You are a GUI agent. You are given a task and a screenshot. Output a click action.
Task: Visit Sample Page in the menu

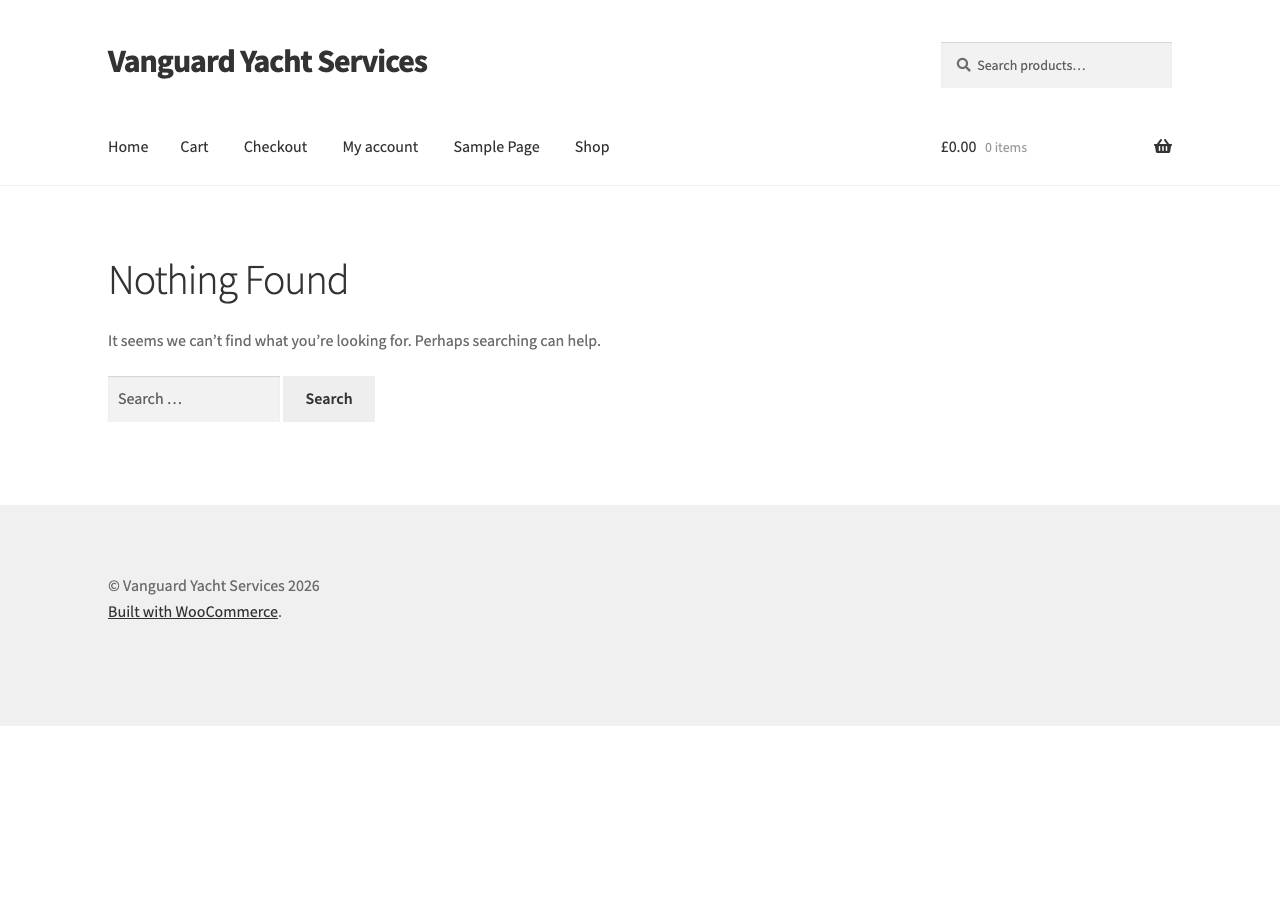tap(496, 147)
